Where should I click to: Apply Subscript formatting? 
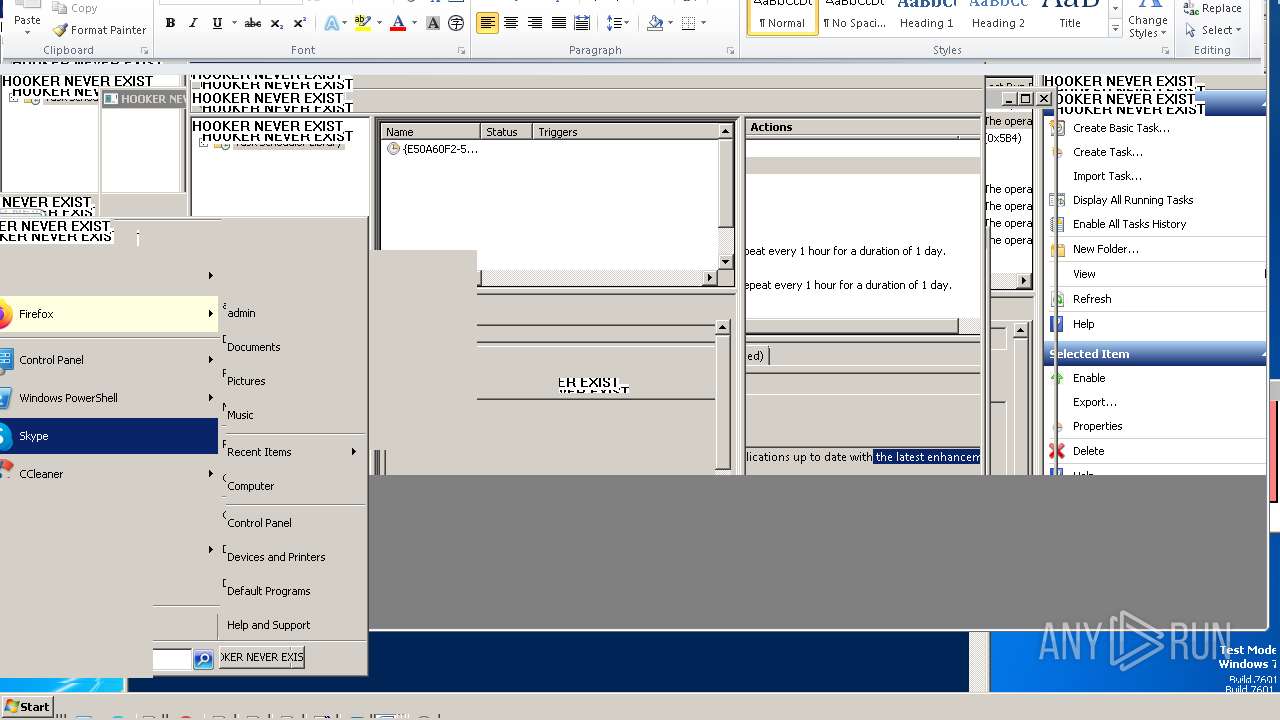click(277, 23)
